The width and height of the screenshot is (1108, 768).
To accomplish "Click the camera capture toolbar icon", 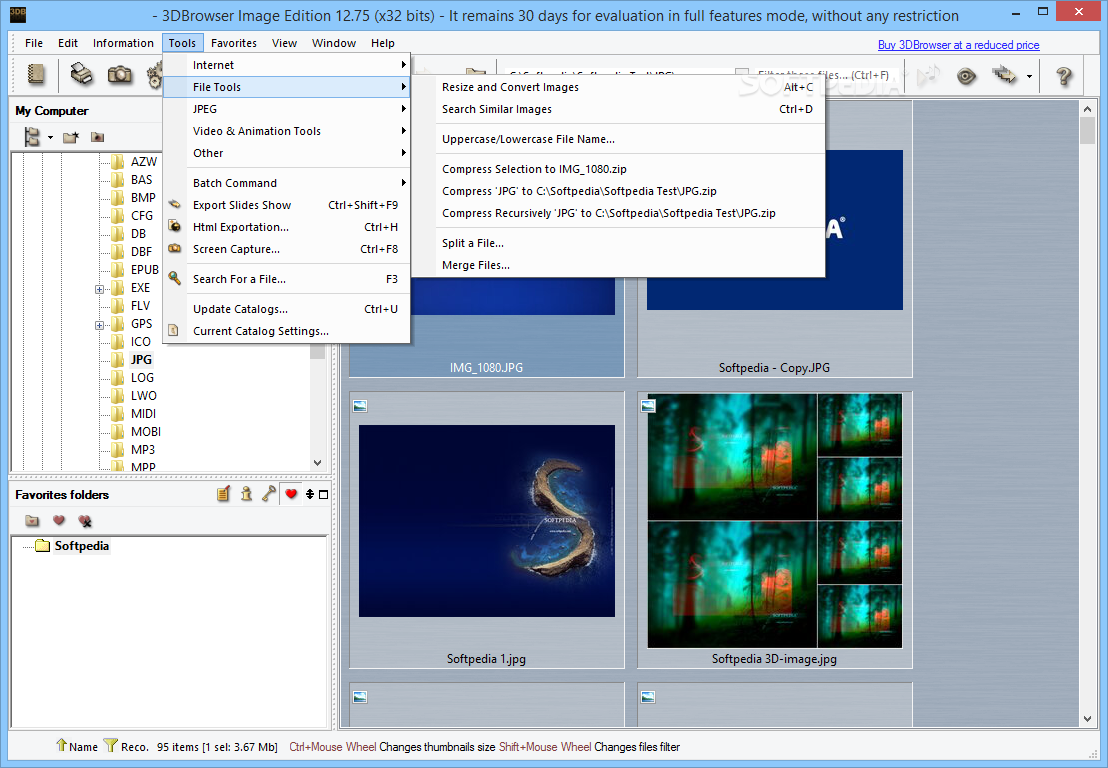I will pos(119,74).
